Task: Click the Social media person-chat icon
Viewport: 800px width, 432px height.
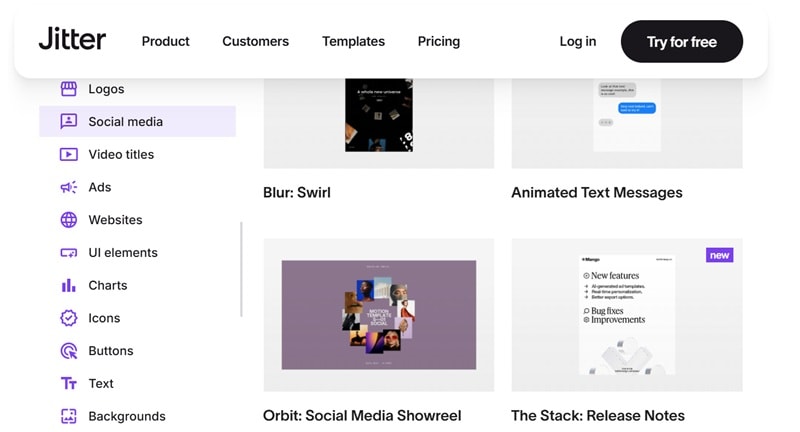Action: [69, 121]
